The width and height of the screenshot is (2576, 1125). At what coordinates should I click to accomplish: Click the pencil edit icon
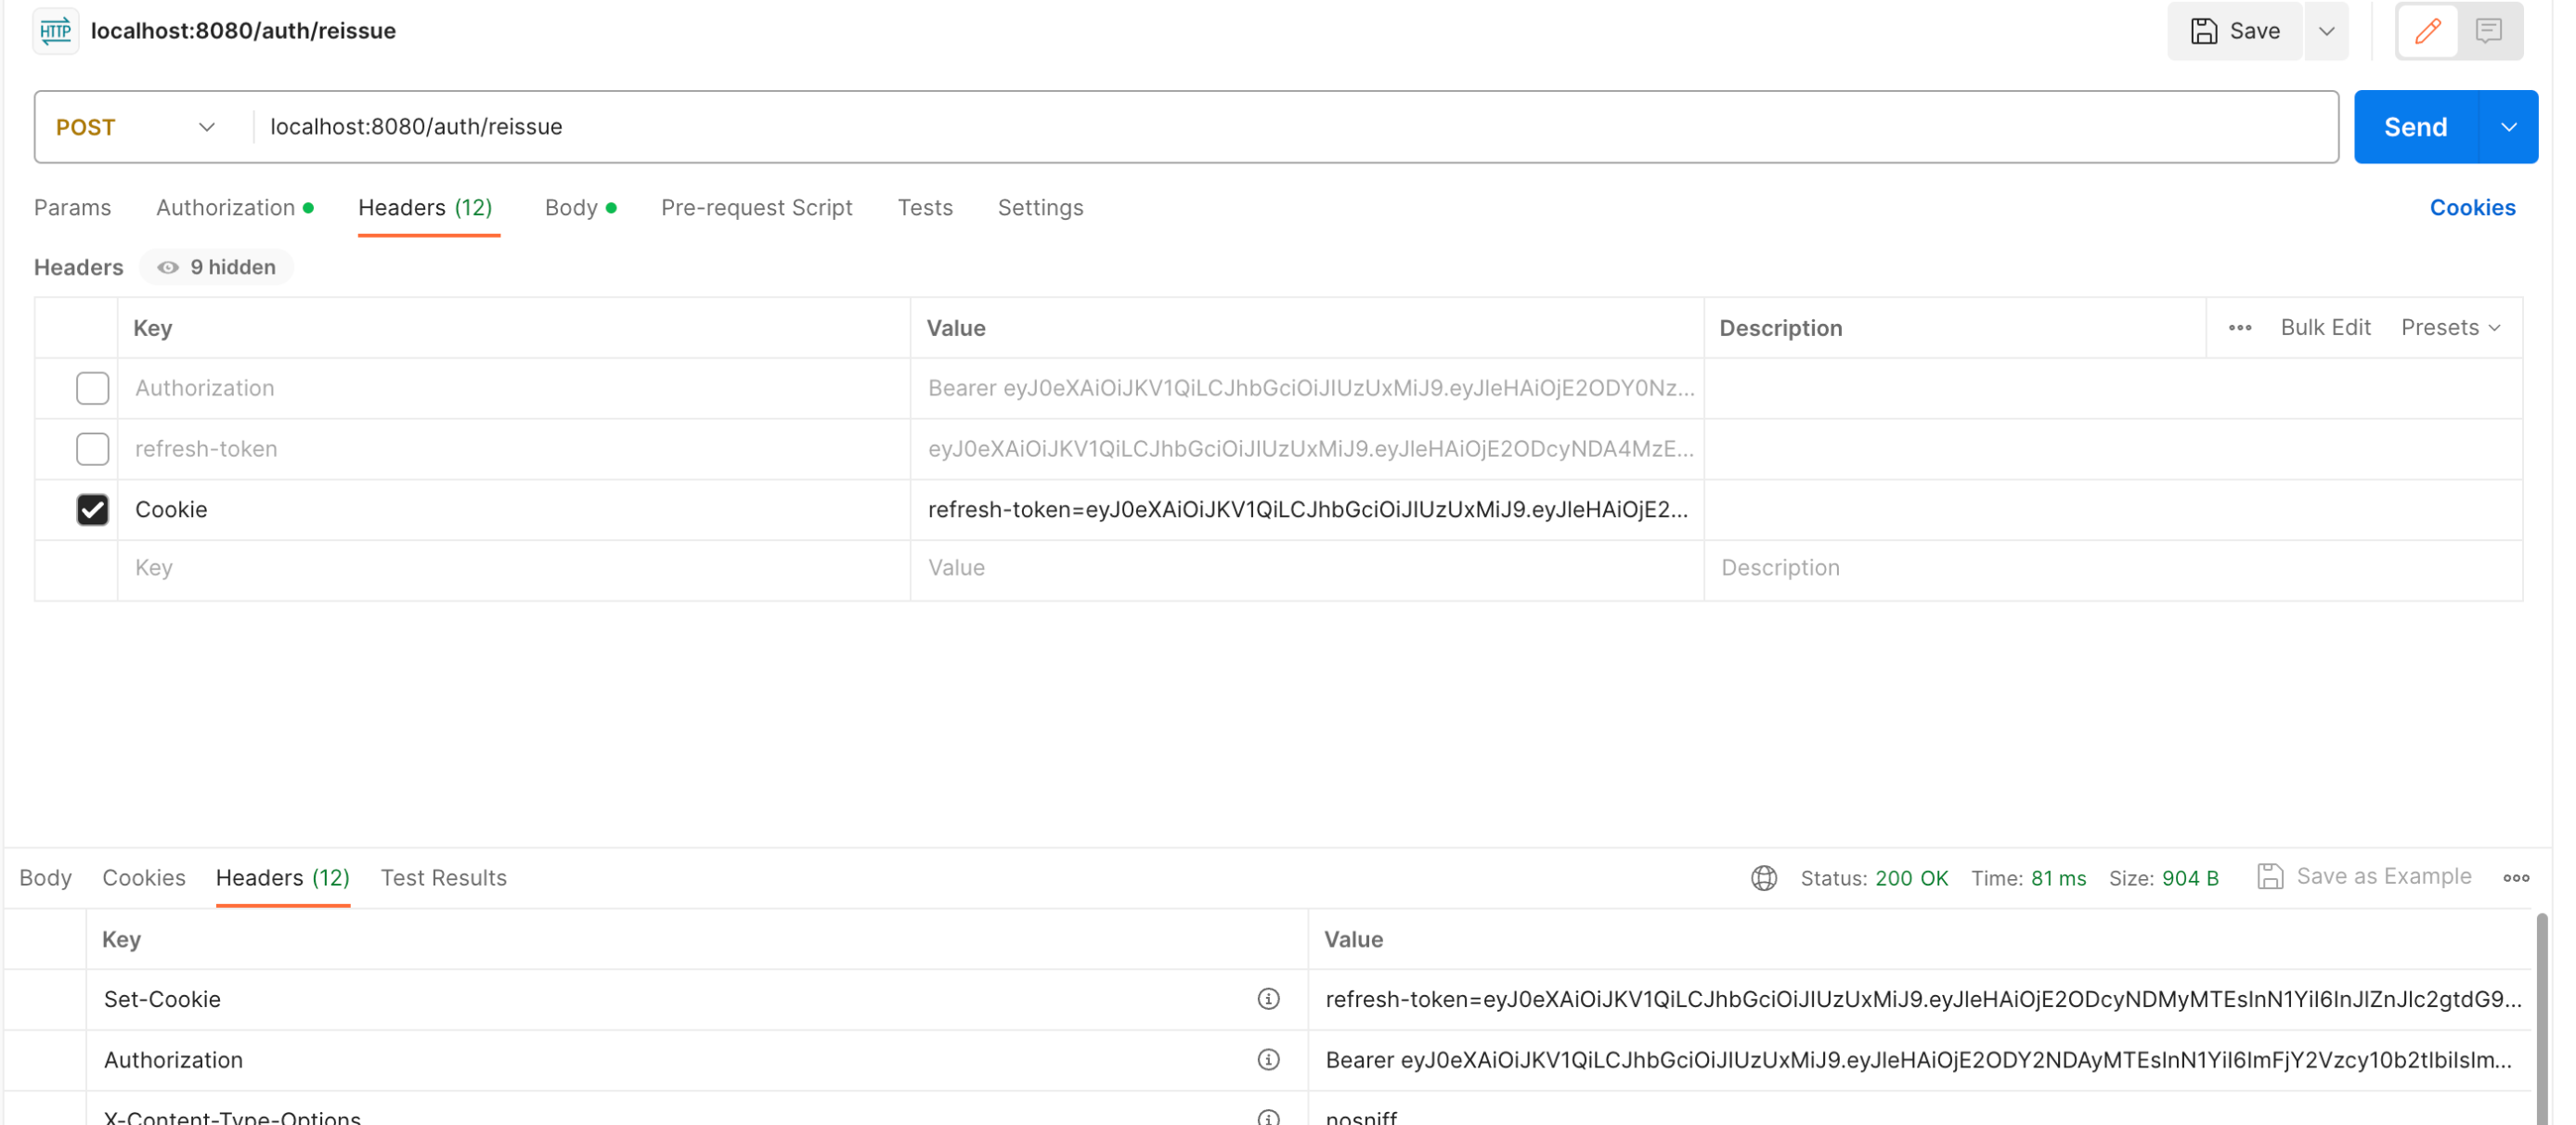coord(2427,31)
